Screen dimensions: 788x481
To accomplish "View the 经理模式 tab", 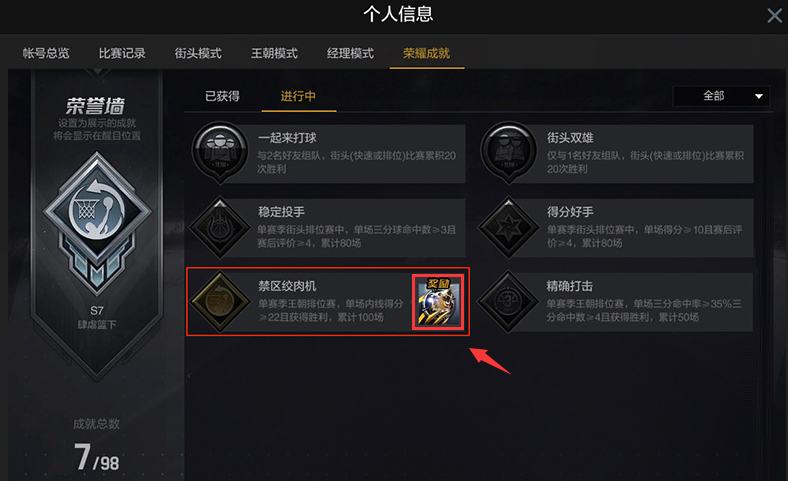I will coord(350,53).
